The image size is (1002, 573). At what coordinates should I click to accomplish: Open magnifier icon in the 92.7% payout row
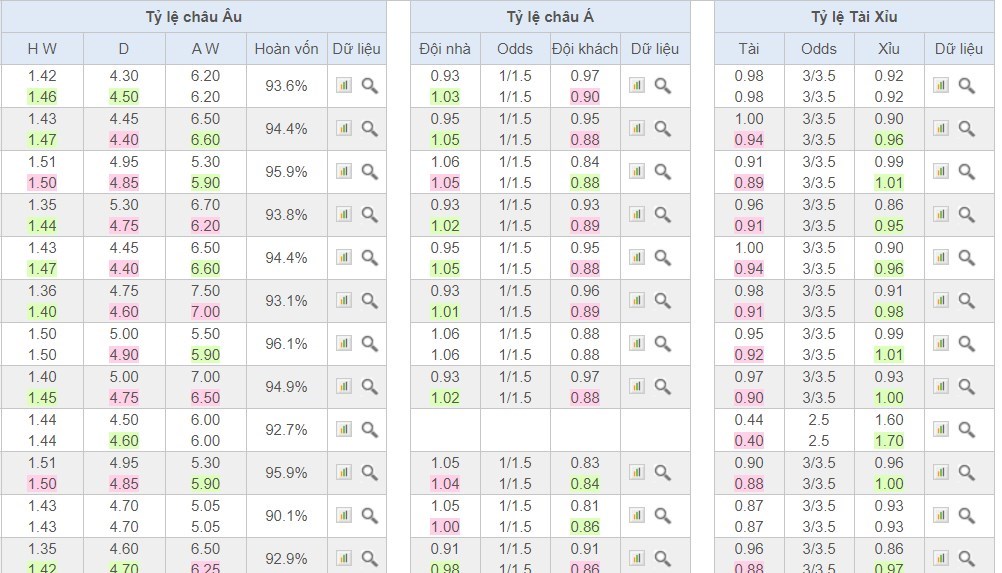369,429
